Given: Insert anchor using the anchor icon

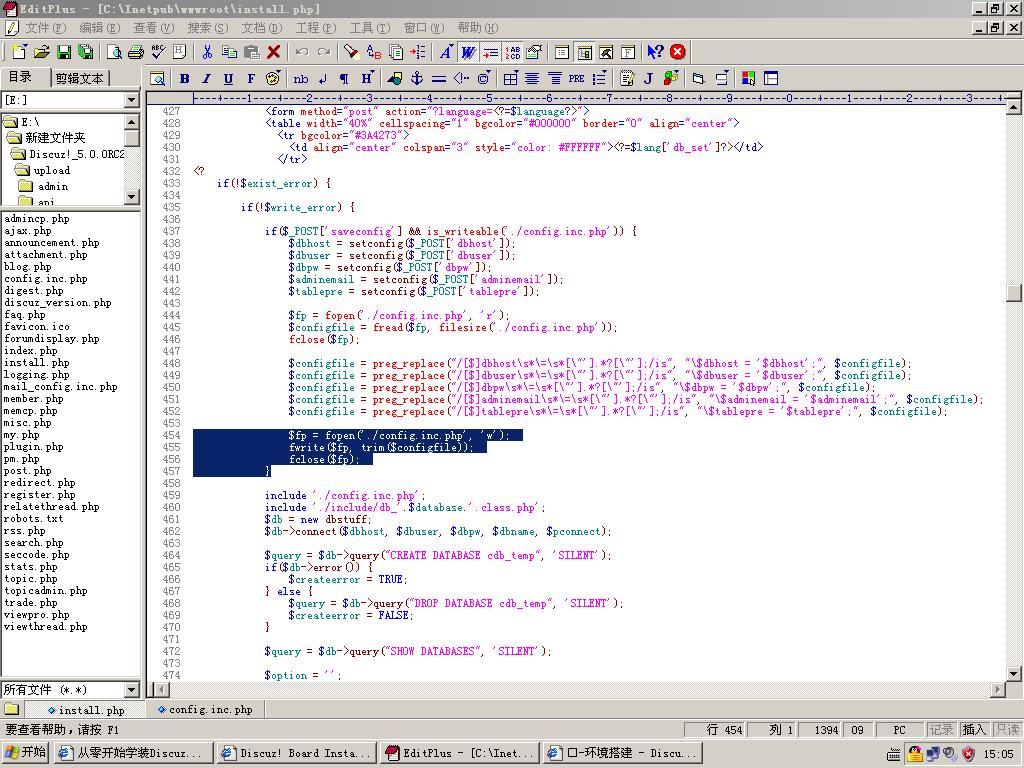Looking at the screenshot, I should (x=417, y=78).
